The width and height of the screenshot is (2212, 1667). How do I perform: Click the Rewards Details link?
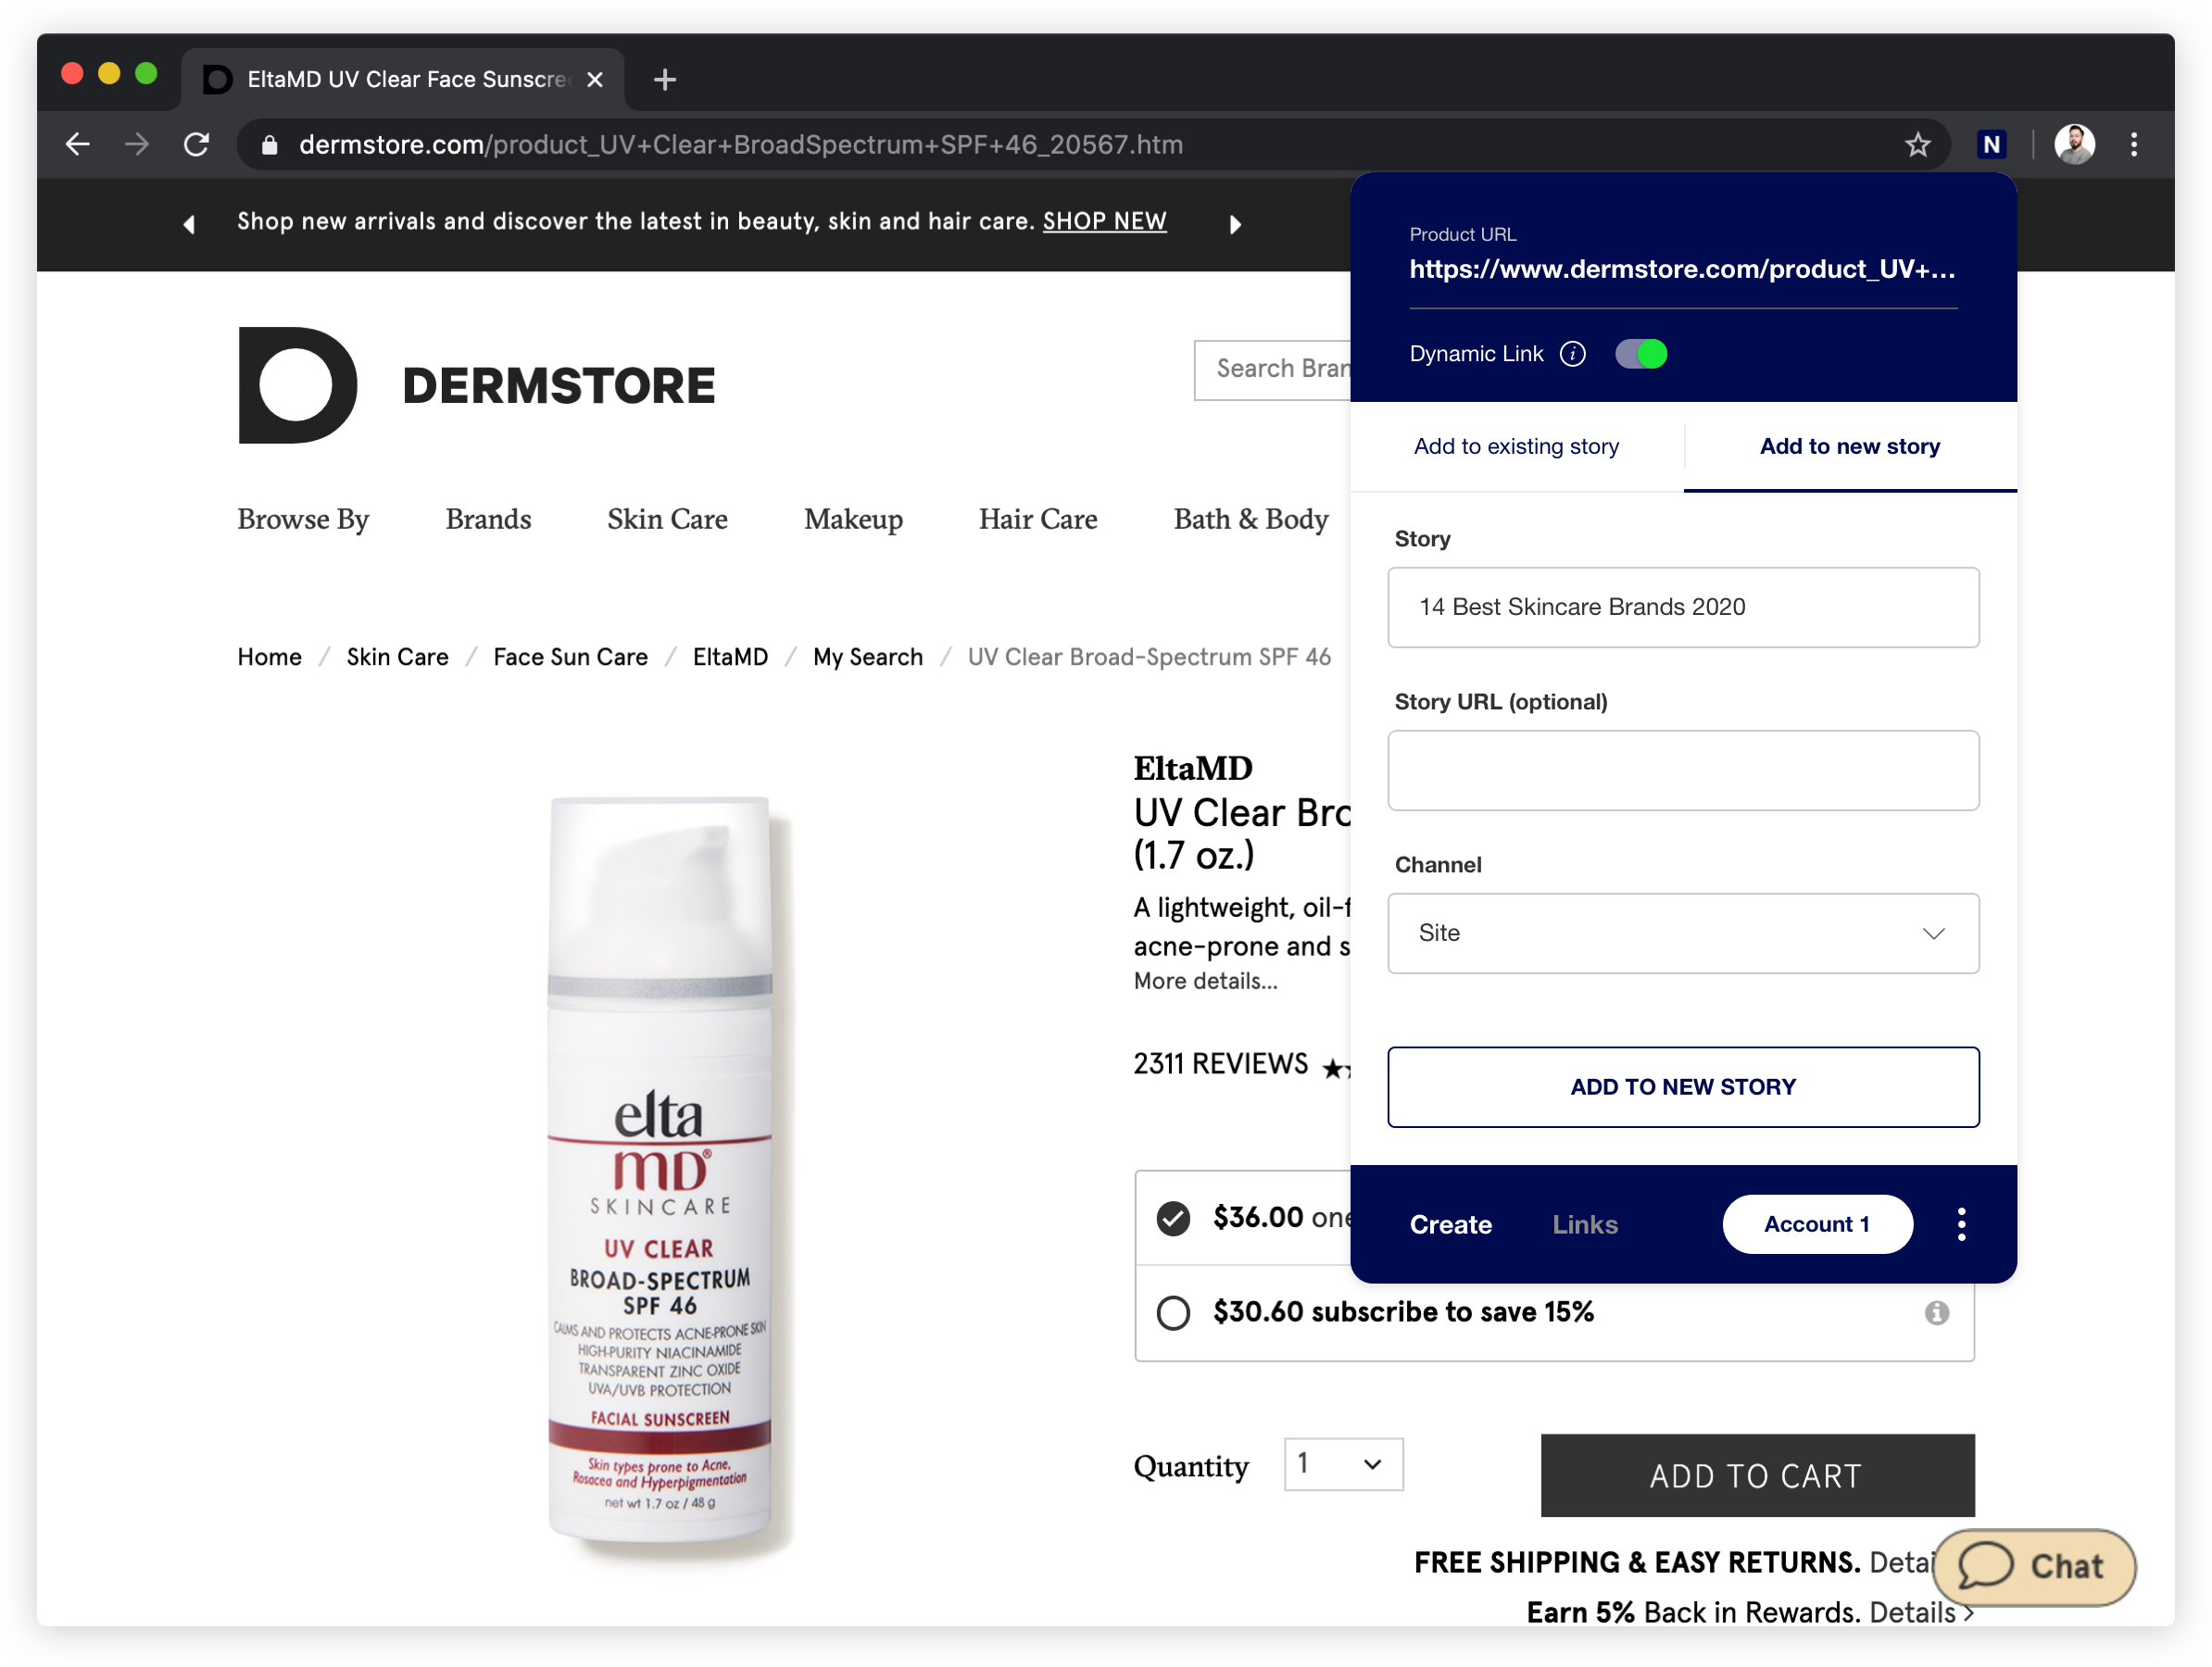point(1920,1612)
